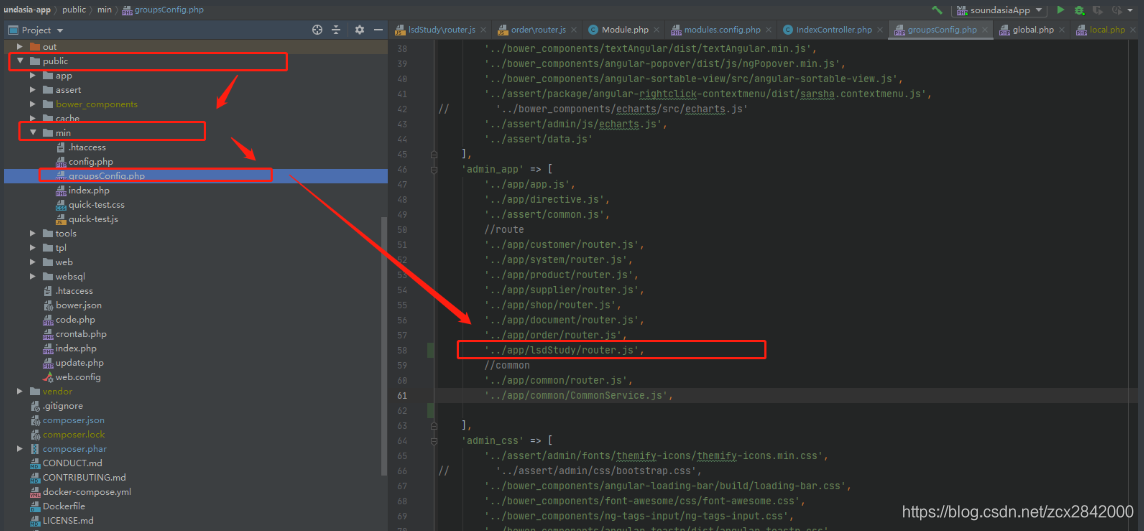
Task: Close the global.php tab
Action: [1062, 30]
